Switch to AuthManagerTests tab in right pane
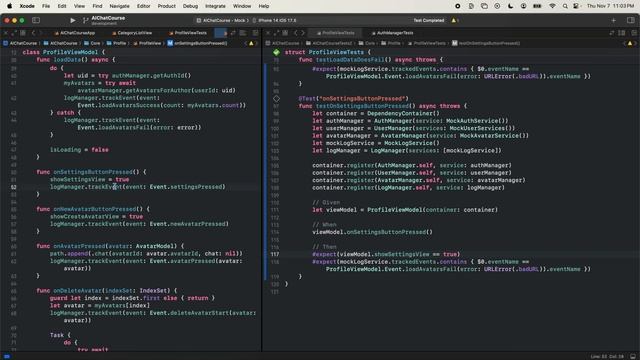Viewport: 640px width, 360px height. [x=393, y=33]
